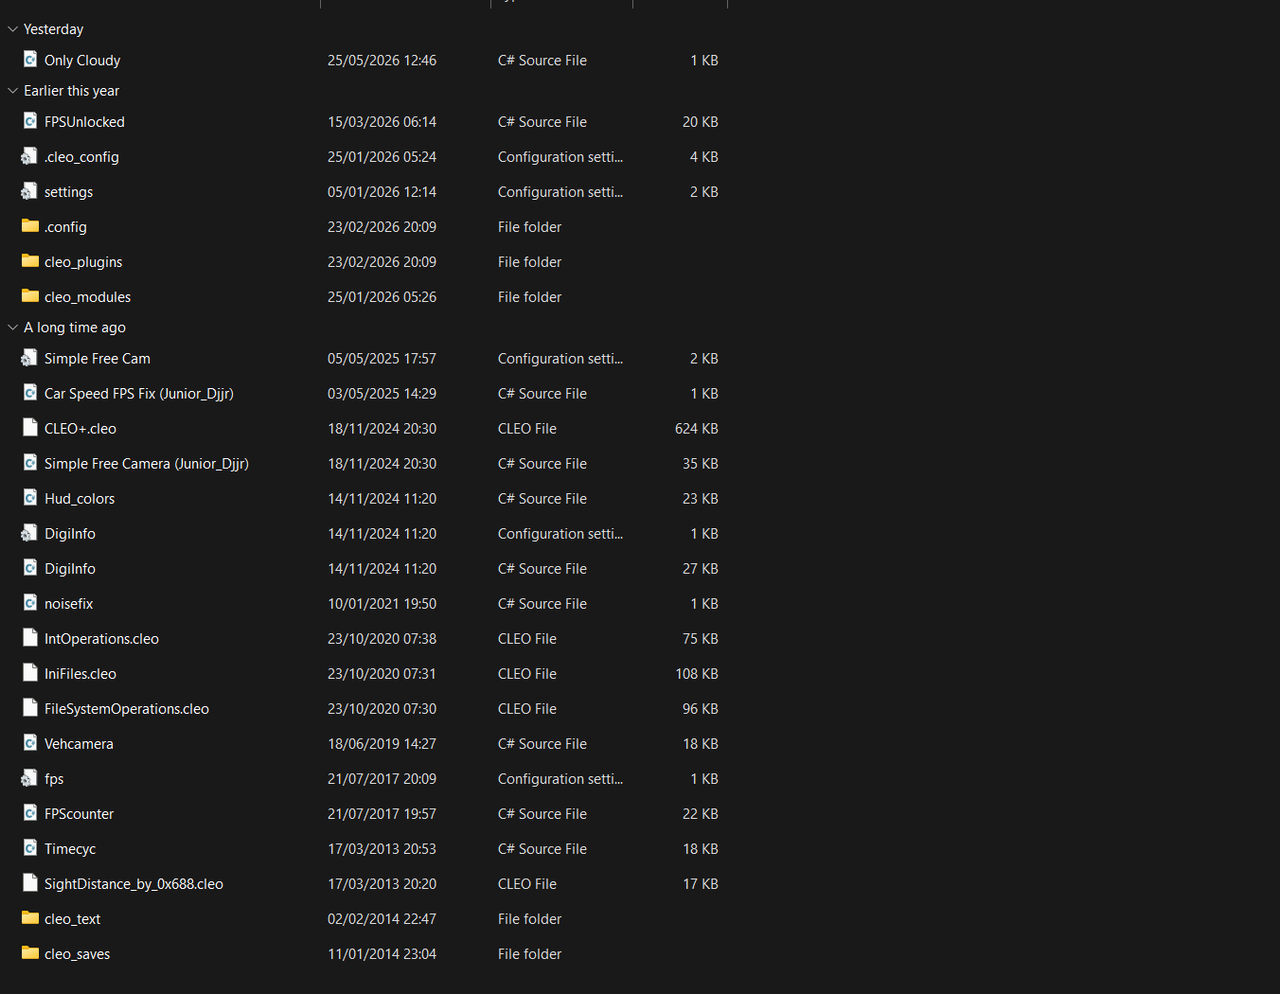The image size is (1280, 994).
Task: Select the Simple Free Cam file name
Action: pyautogui.click(x=97, y=359)
